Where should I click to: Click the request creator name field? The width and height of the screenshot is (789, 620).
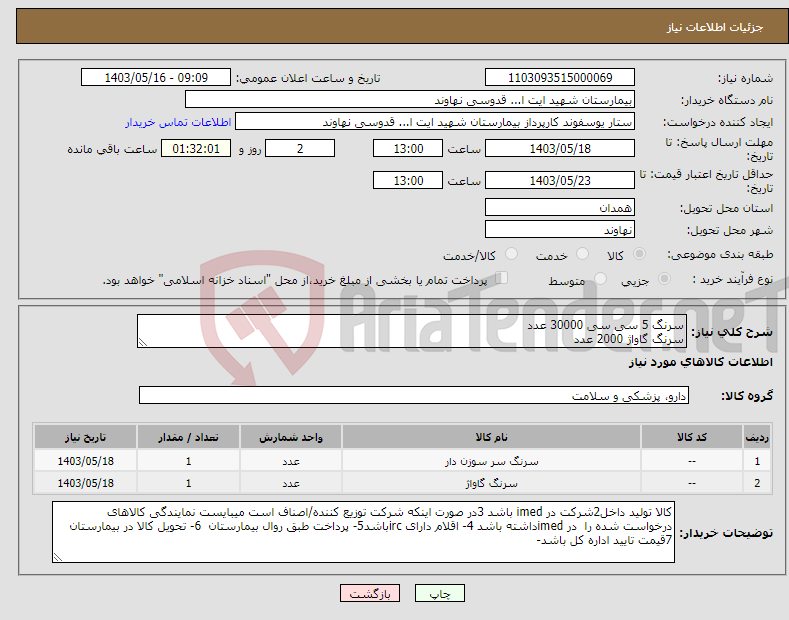click(x=435, y=122)
